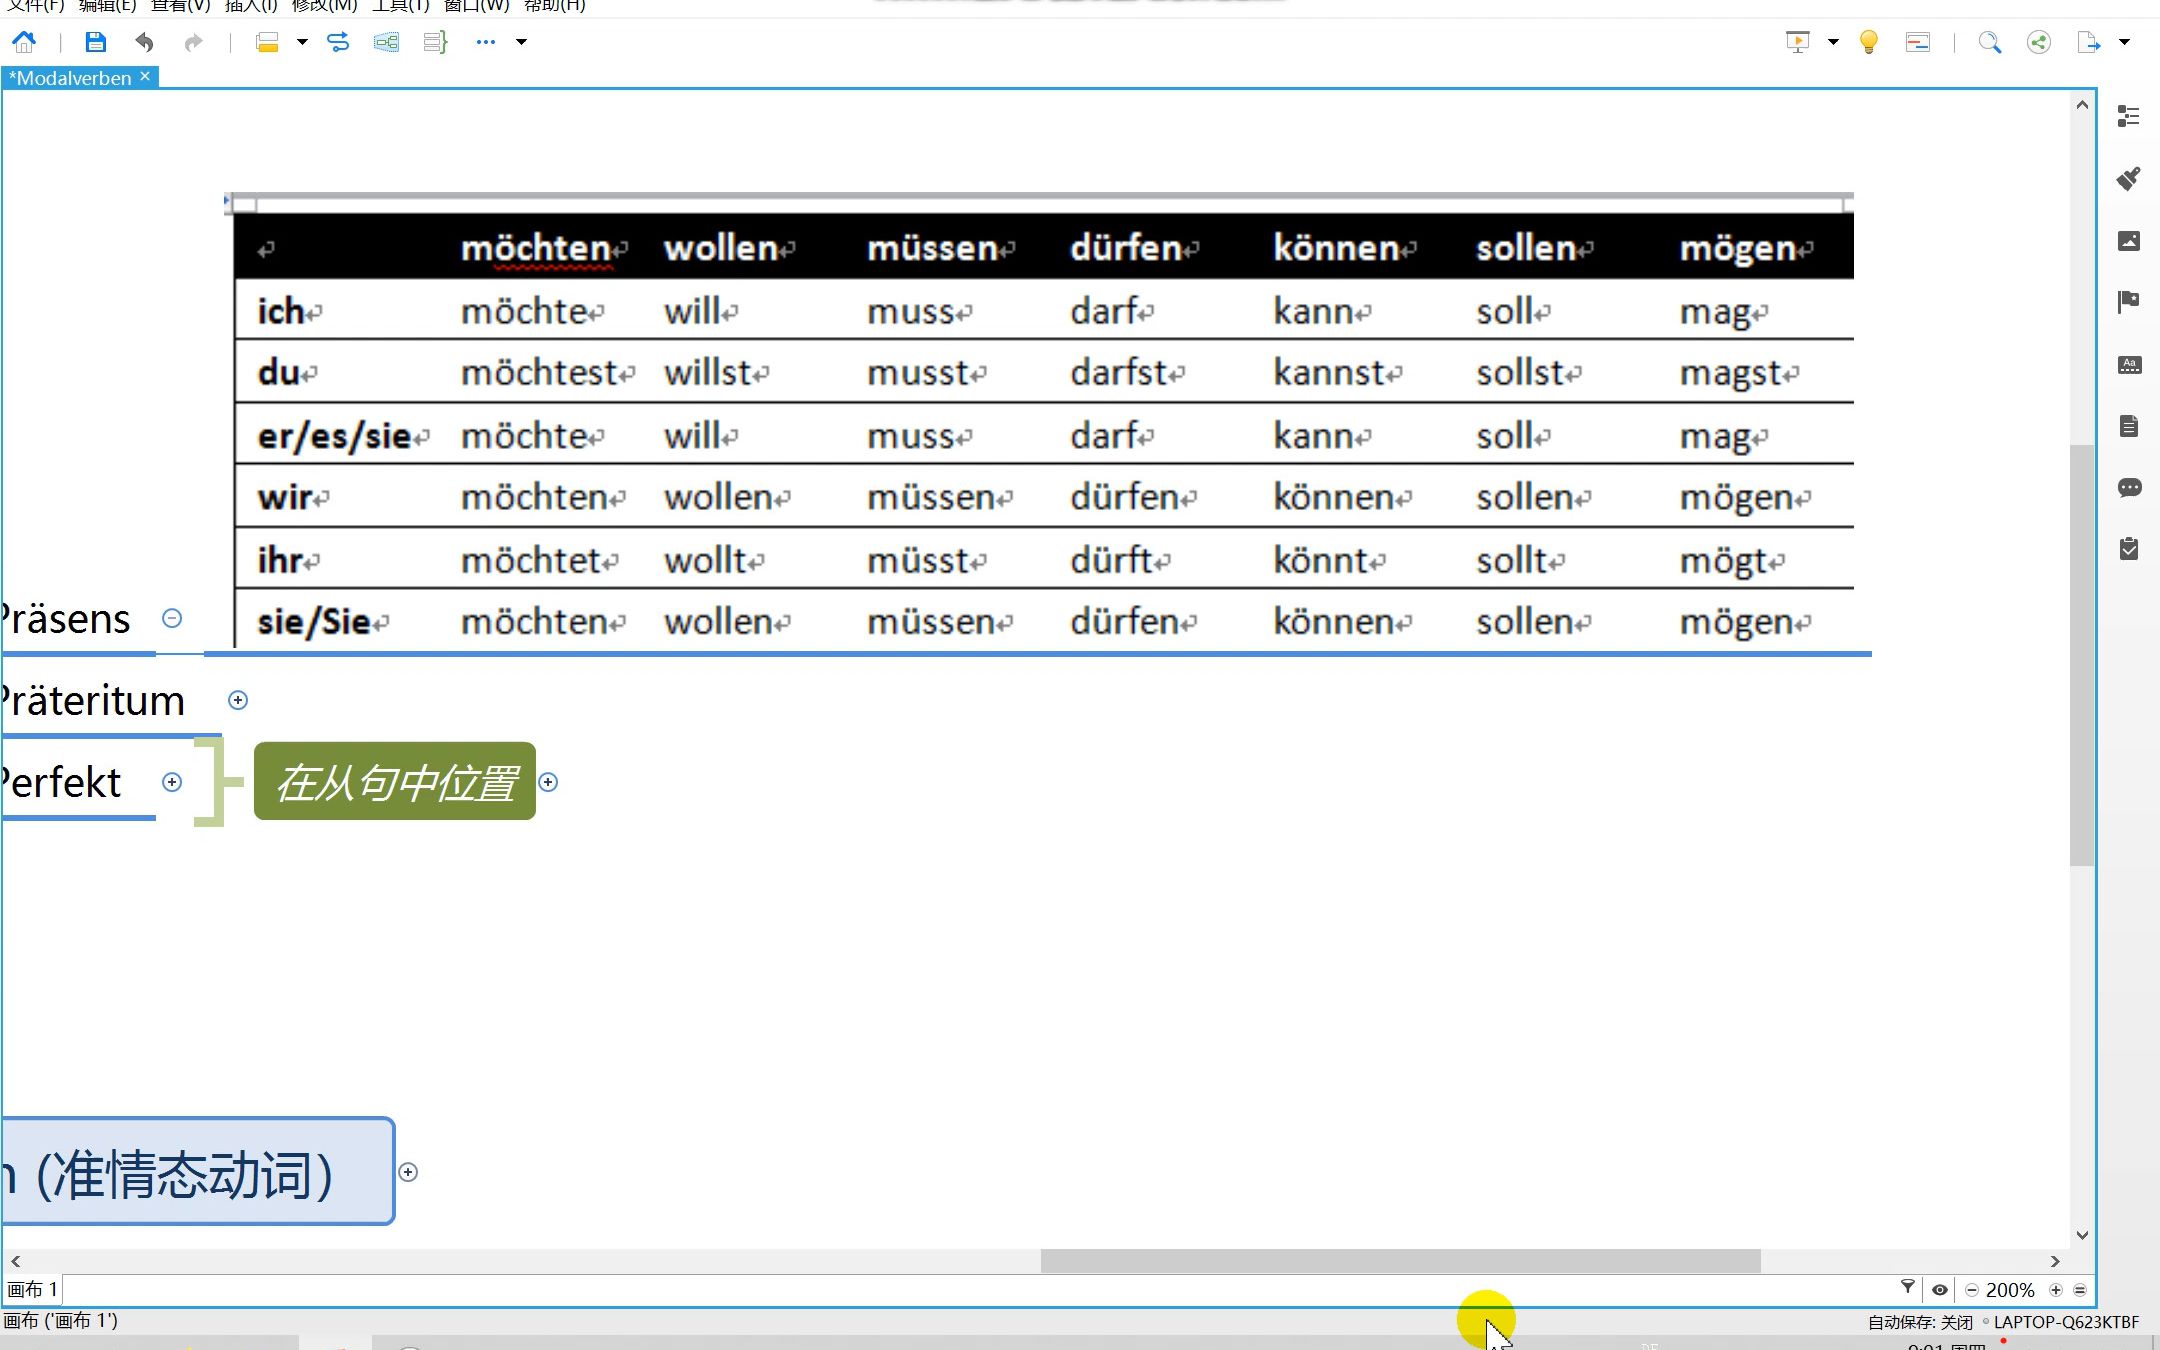The height and width of the screenshot is (1350, 2160).
Task: Start presentation mode
Action: [x=1798, y=42]
